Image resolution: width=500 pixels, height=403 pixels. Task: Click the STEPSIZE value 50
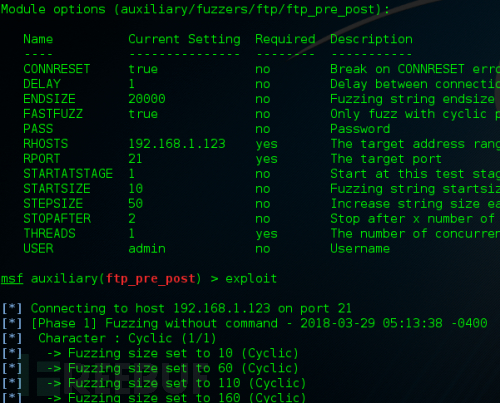tap(136, 204)
